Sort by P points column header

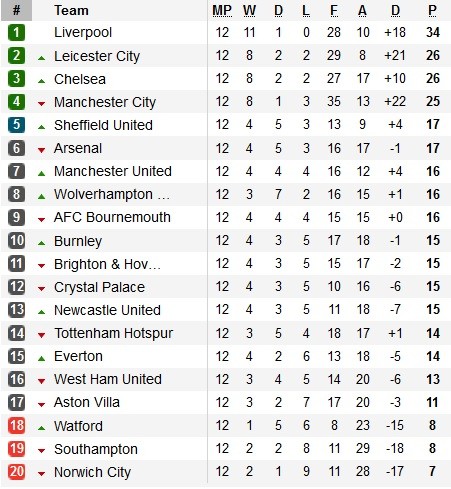[x=432, y=11]
